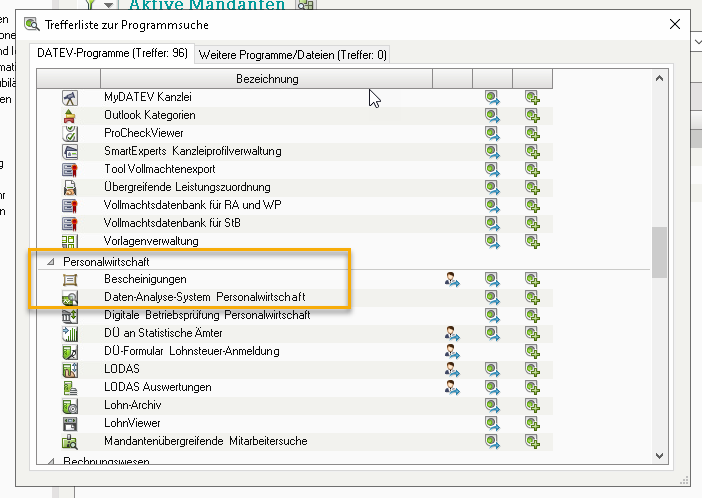Click the person-arrow icon in the Bescheinigungen row
The image size is (702, 498).
point(452,279)
